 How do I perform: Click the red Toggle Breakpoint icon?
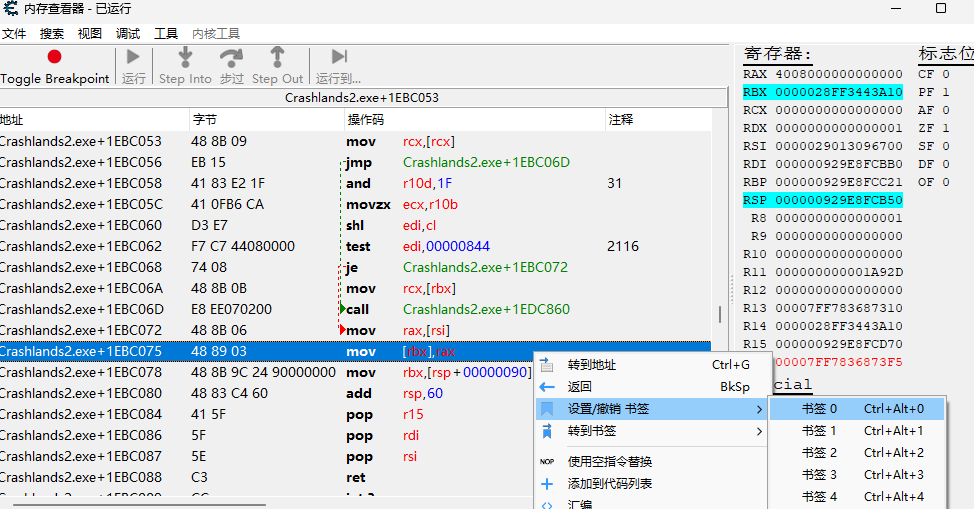55,57
